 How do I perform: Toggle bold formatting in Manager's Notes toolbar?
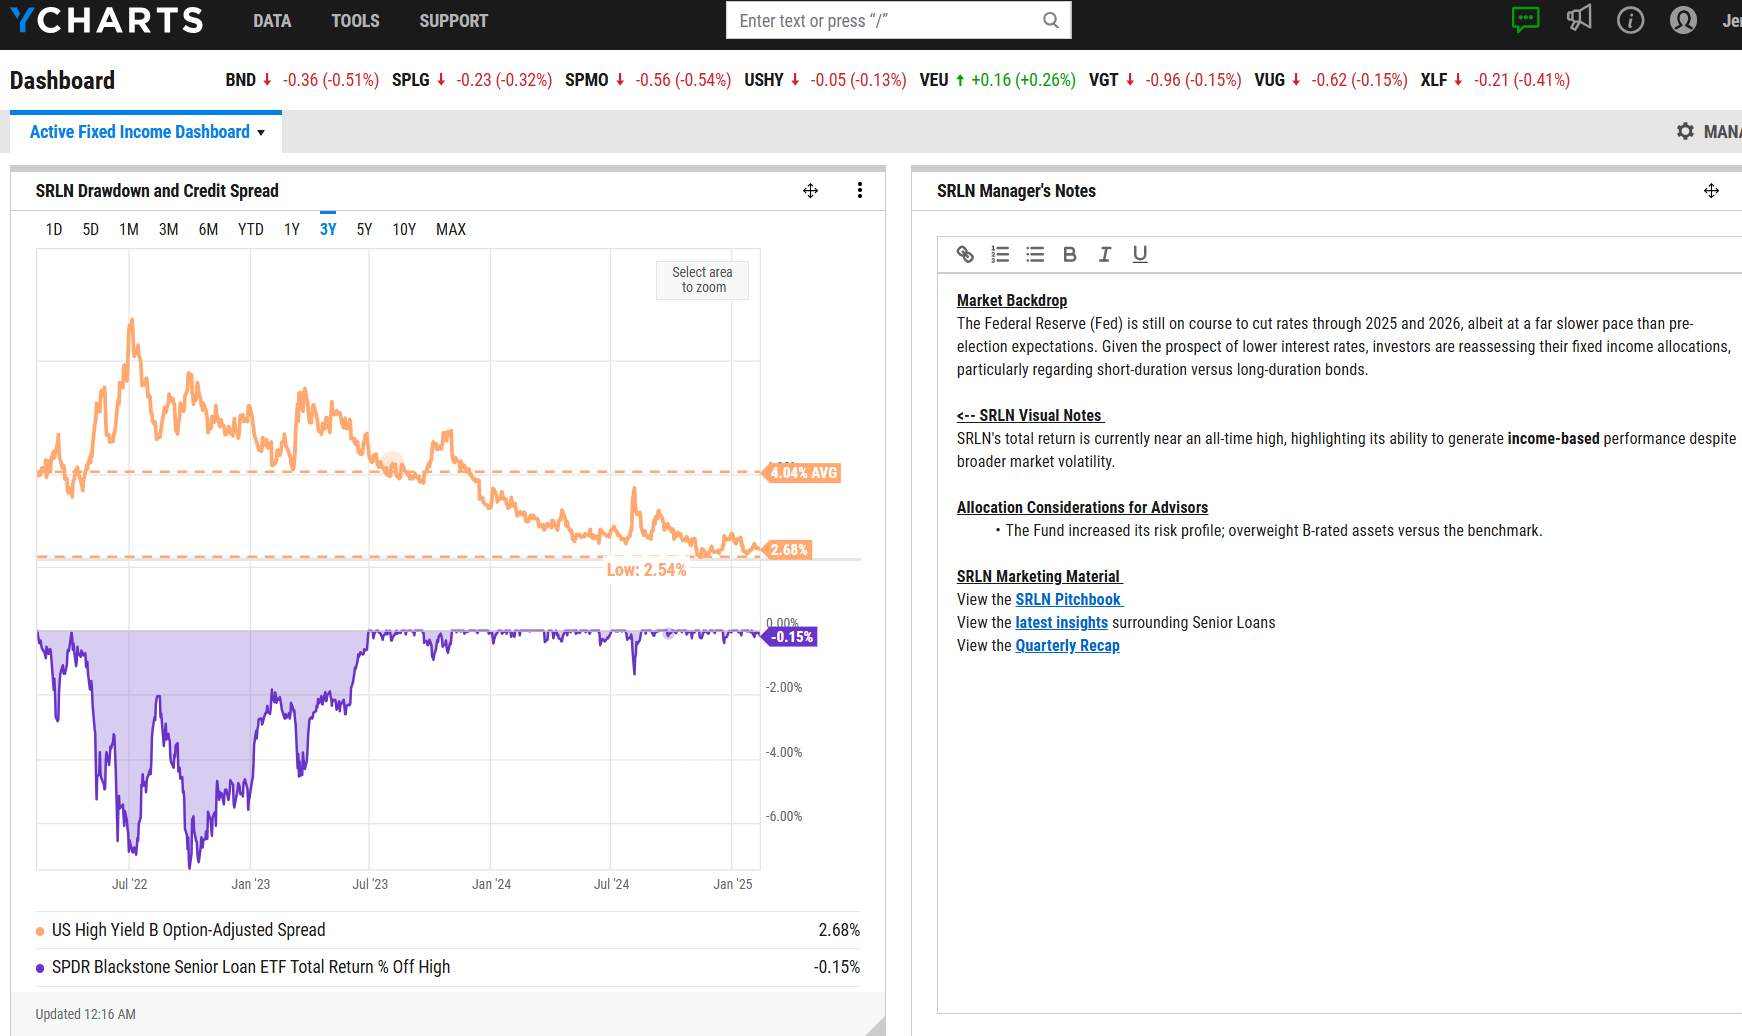pos(1070,254)
